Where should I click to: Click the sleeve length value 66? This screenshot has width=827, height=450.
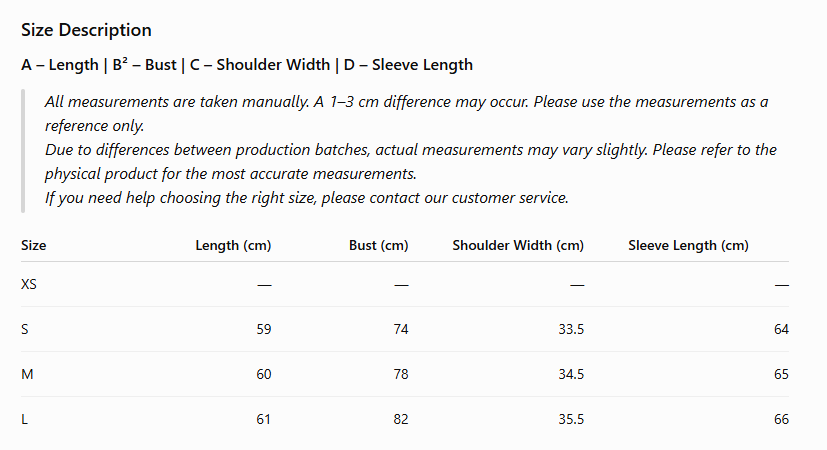pyautogui.click(x=781, y=419)
